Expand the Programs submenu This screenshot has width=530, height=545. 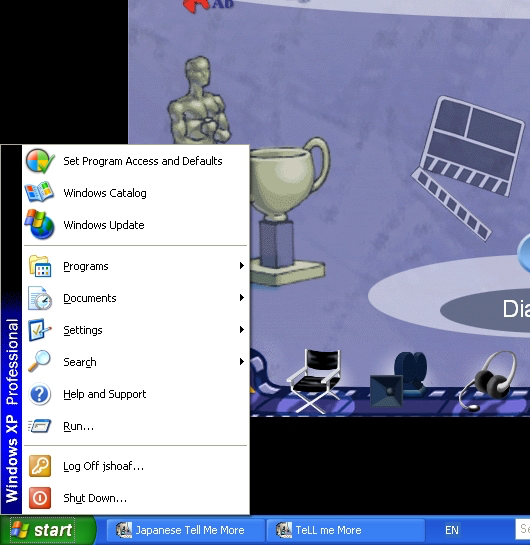pos(136,266)
